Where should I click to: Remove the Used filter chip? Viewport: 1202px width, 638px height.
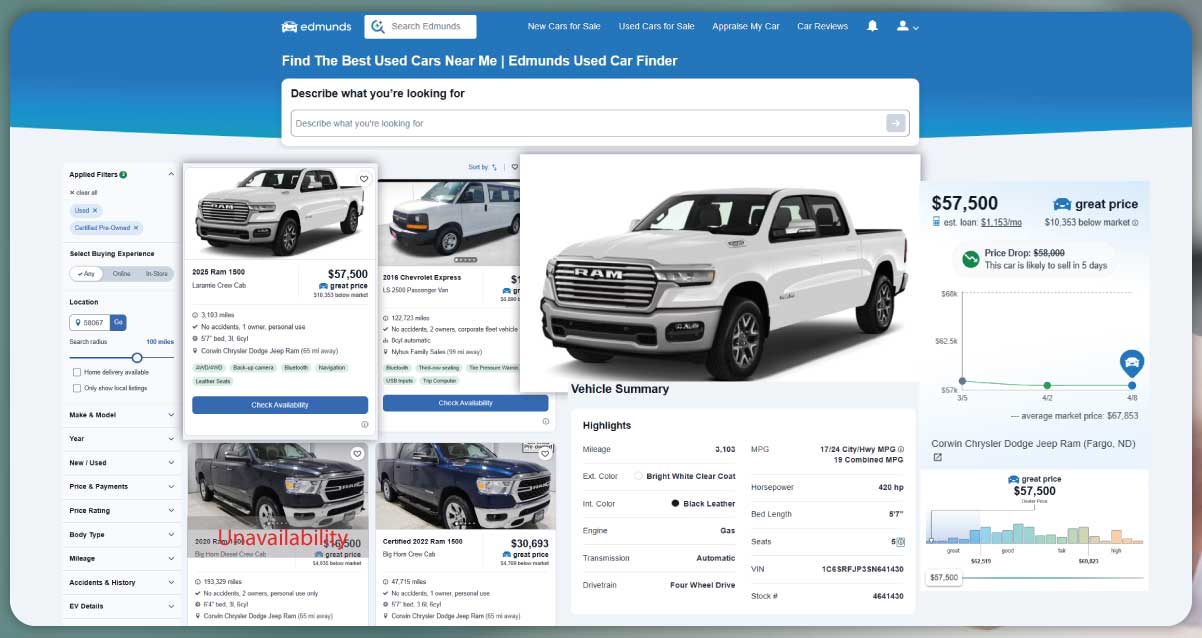pos(95,211)
